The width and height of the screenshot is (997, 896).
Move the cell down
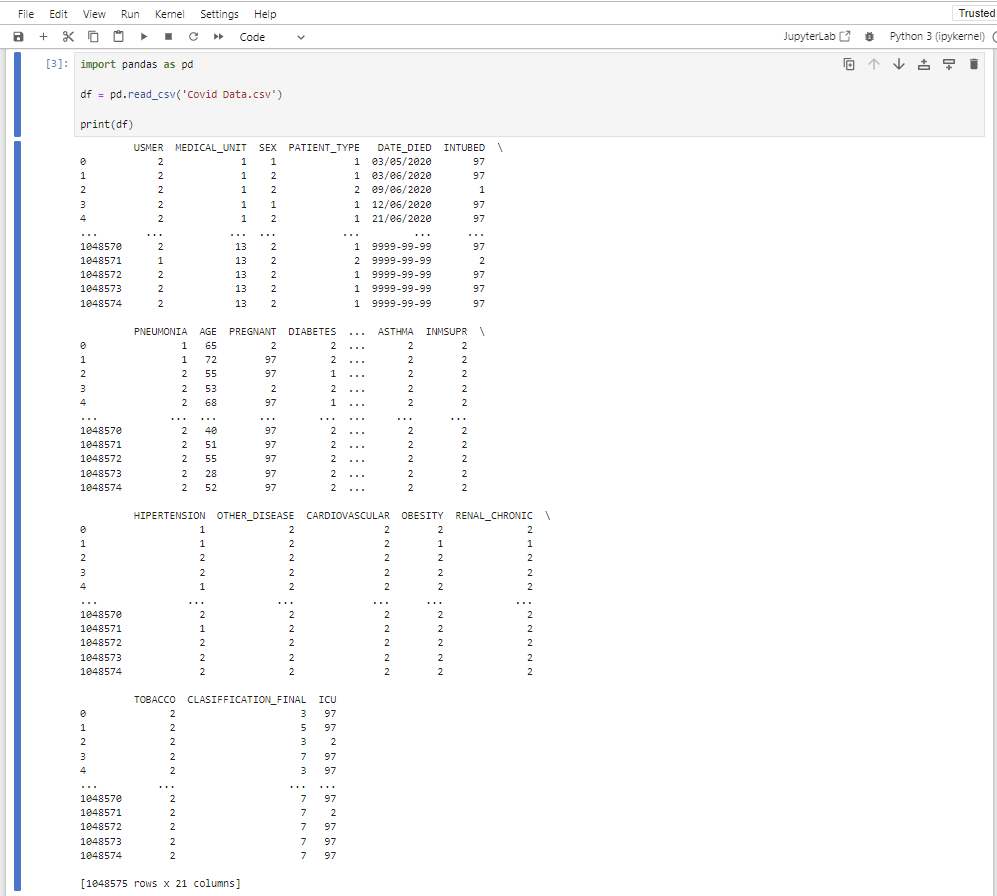tap(898, 64)
